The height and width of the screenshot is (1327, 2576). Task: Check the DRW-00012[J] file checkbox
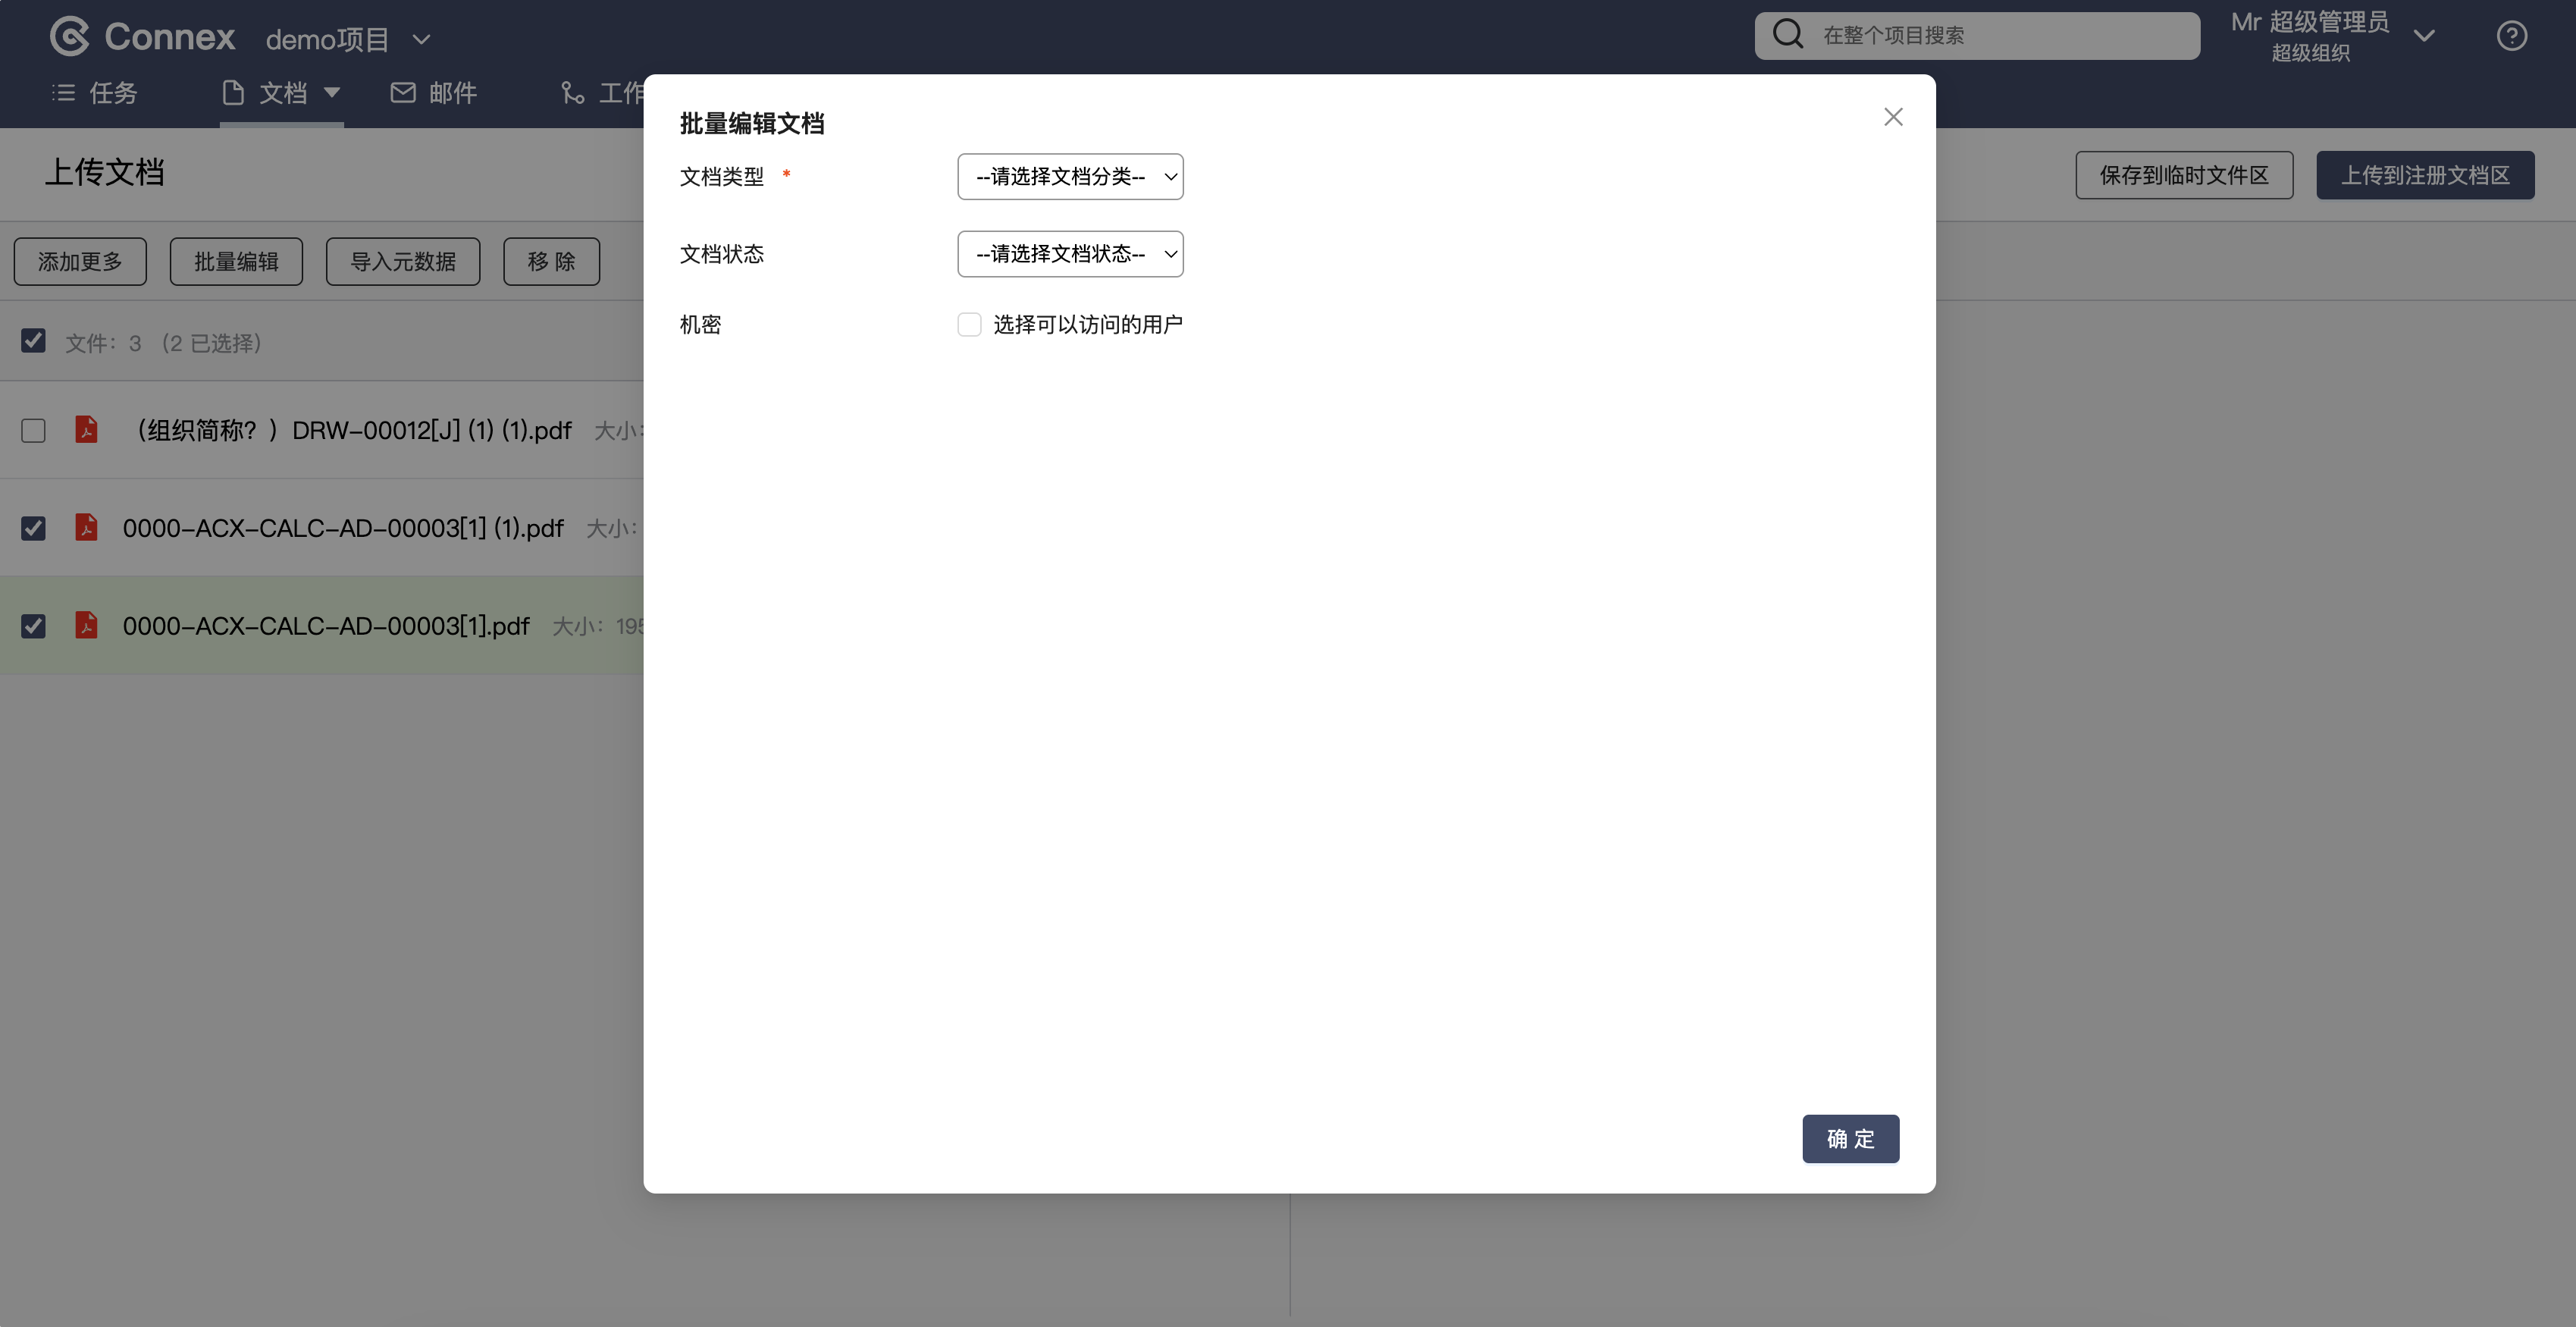33,430
